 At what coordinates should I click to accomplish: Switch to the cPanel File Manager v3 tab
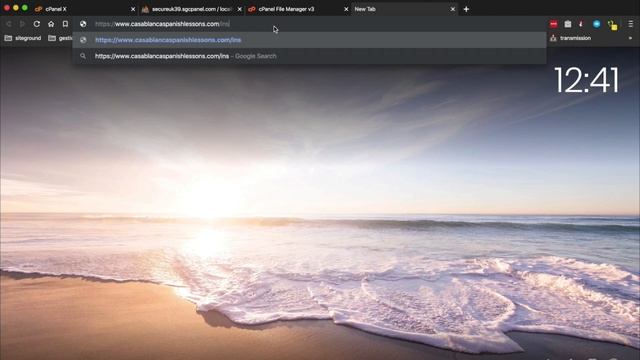(x=298, y=9)
